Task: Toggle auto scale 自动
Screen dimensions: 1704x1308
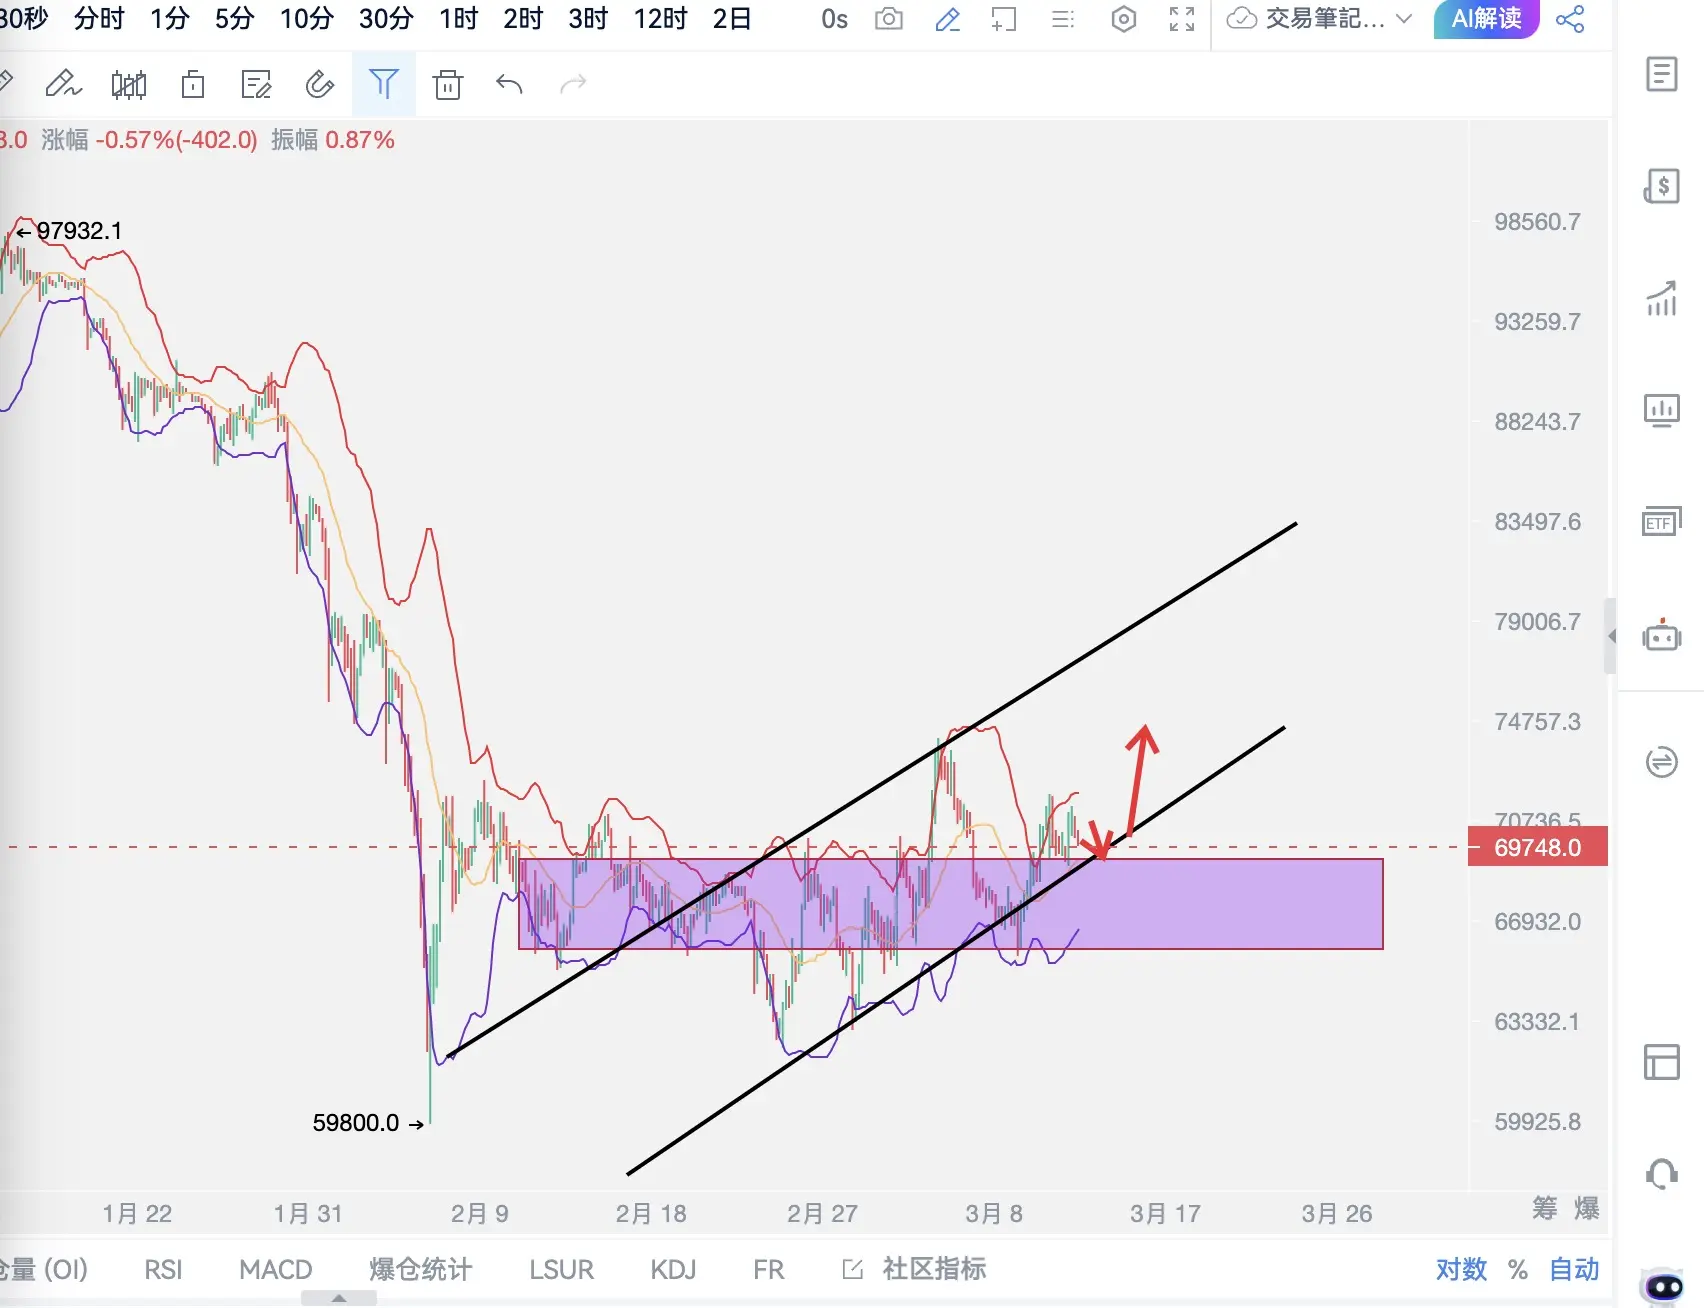Action: point(1574,1269)
